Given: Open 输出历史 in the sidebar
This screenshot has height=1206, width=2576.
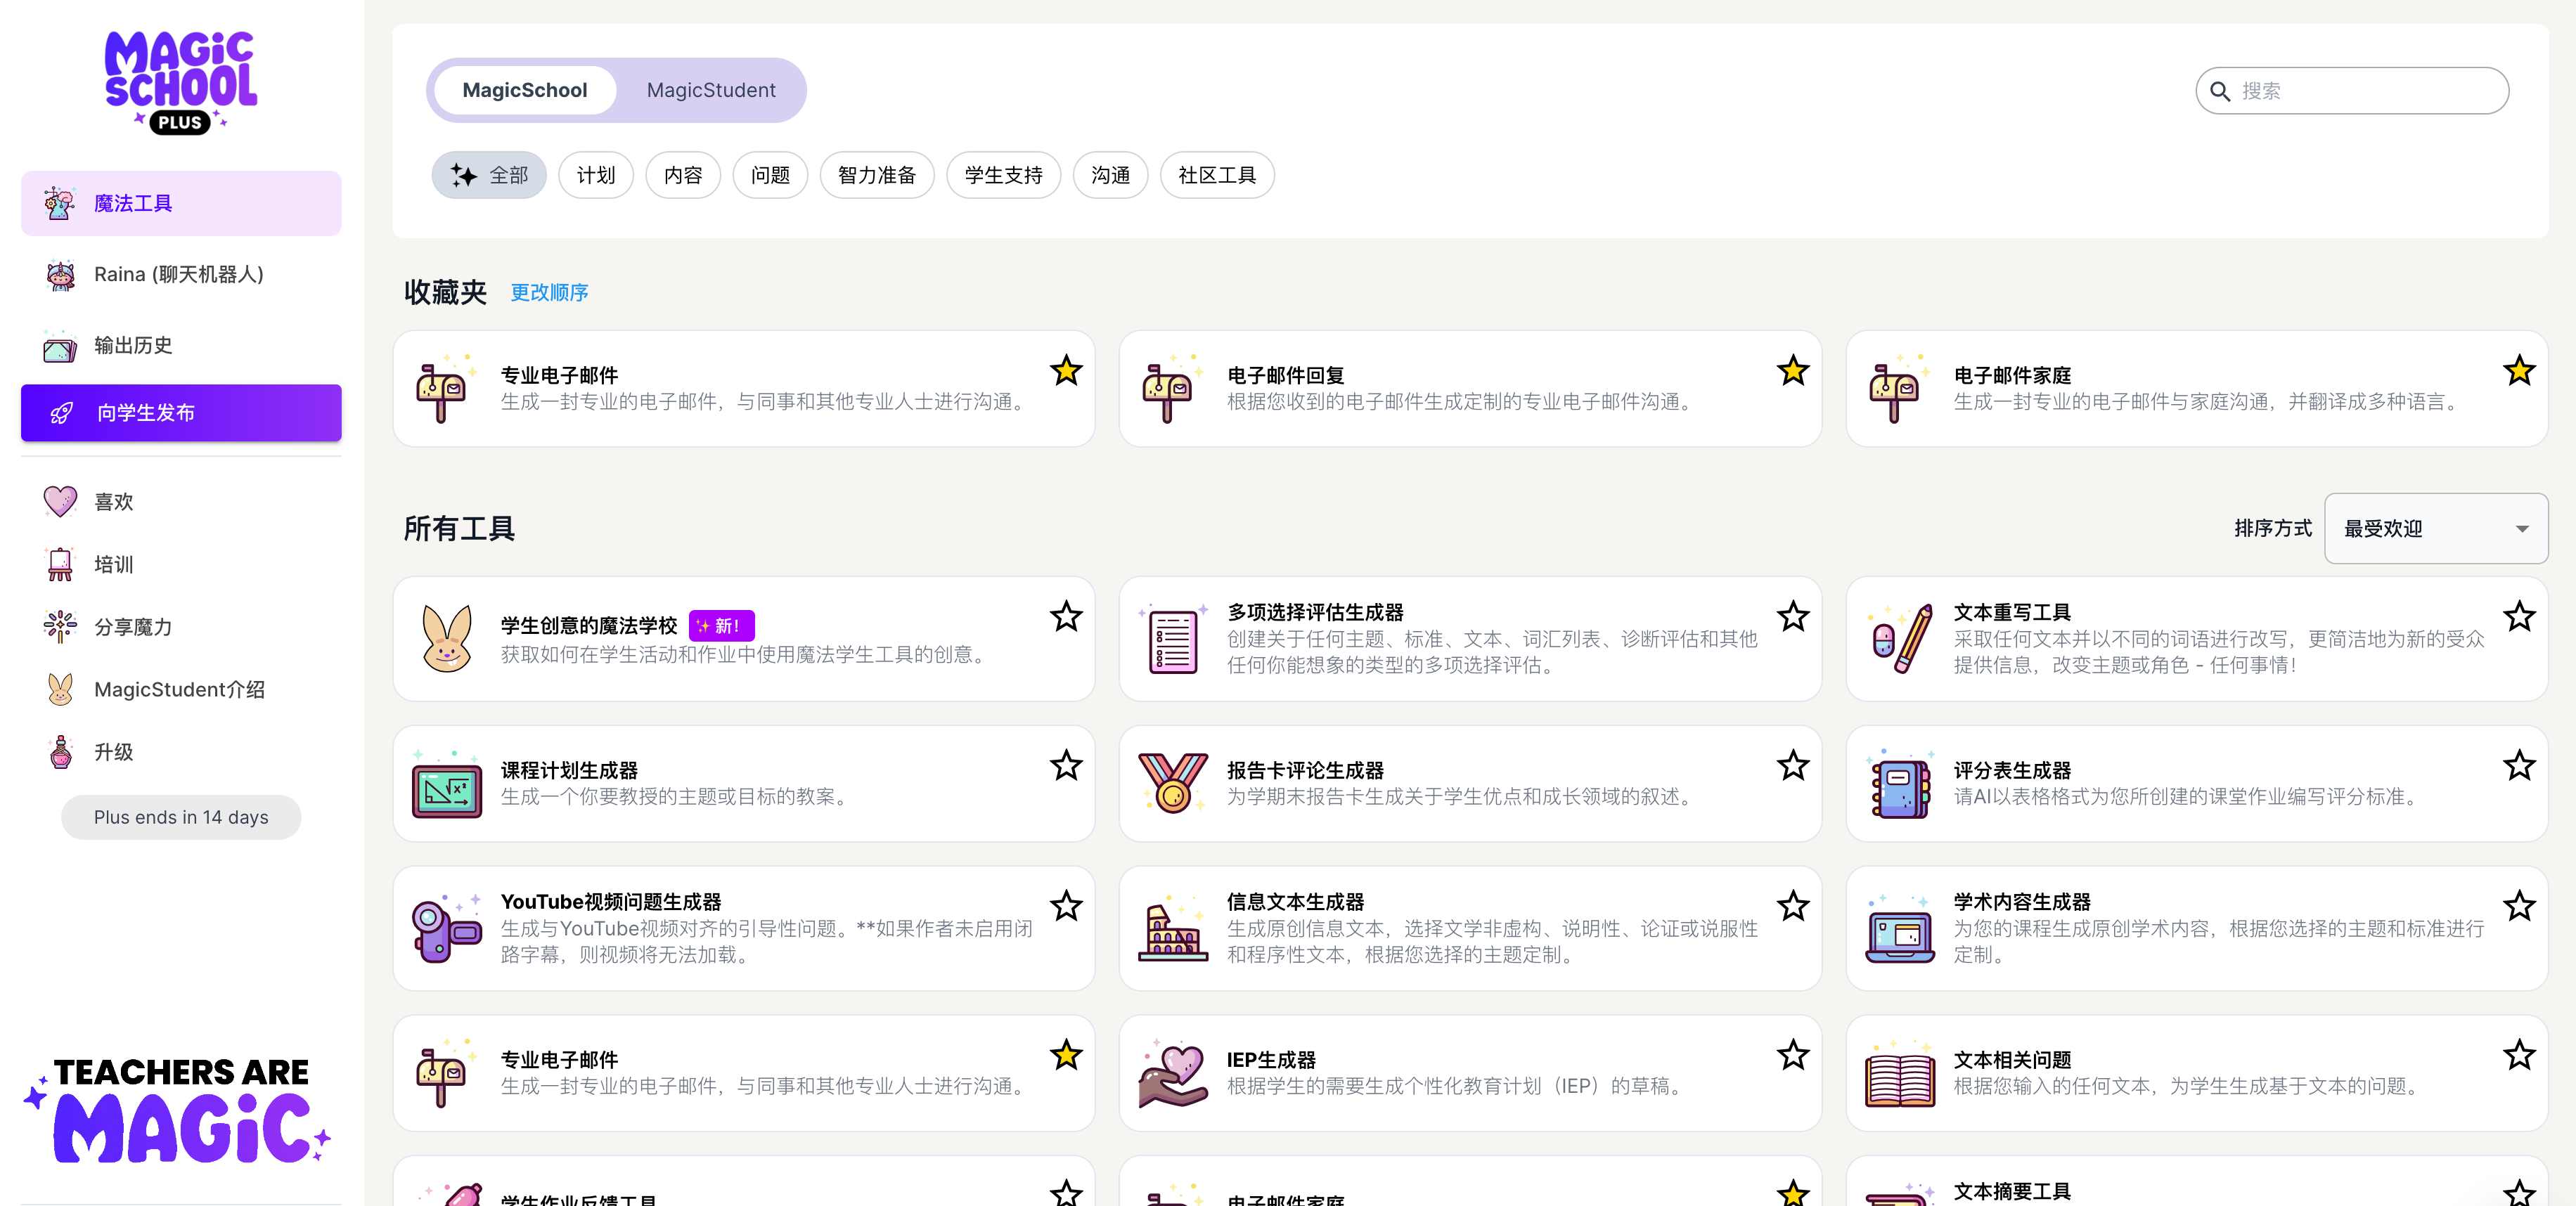Looking at the screenshot, I should [181, 345].
